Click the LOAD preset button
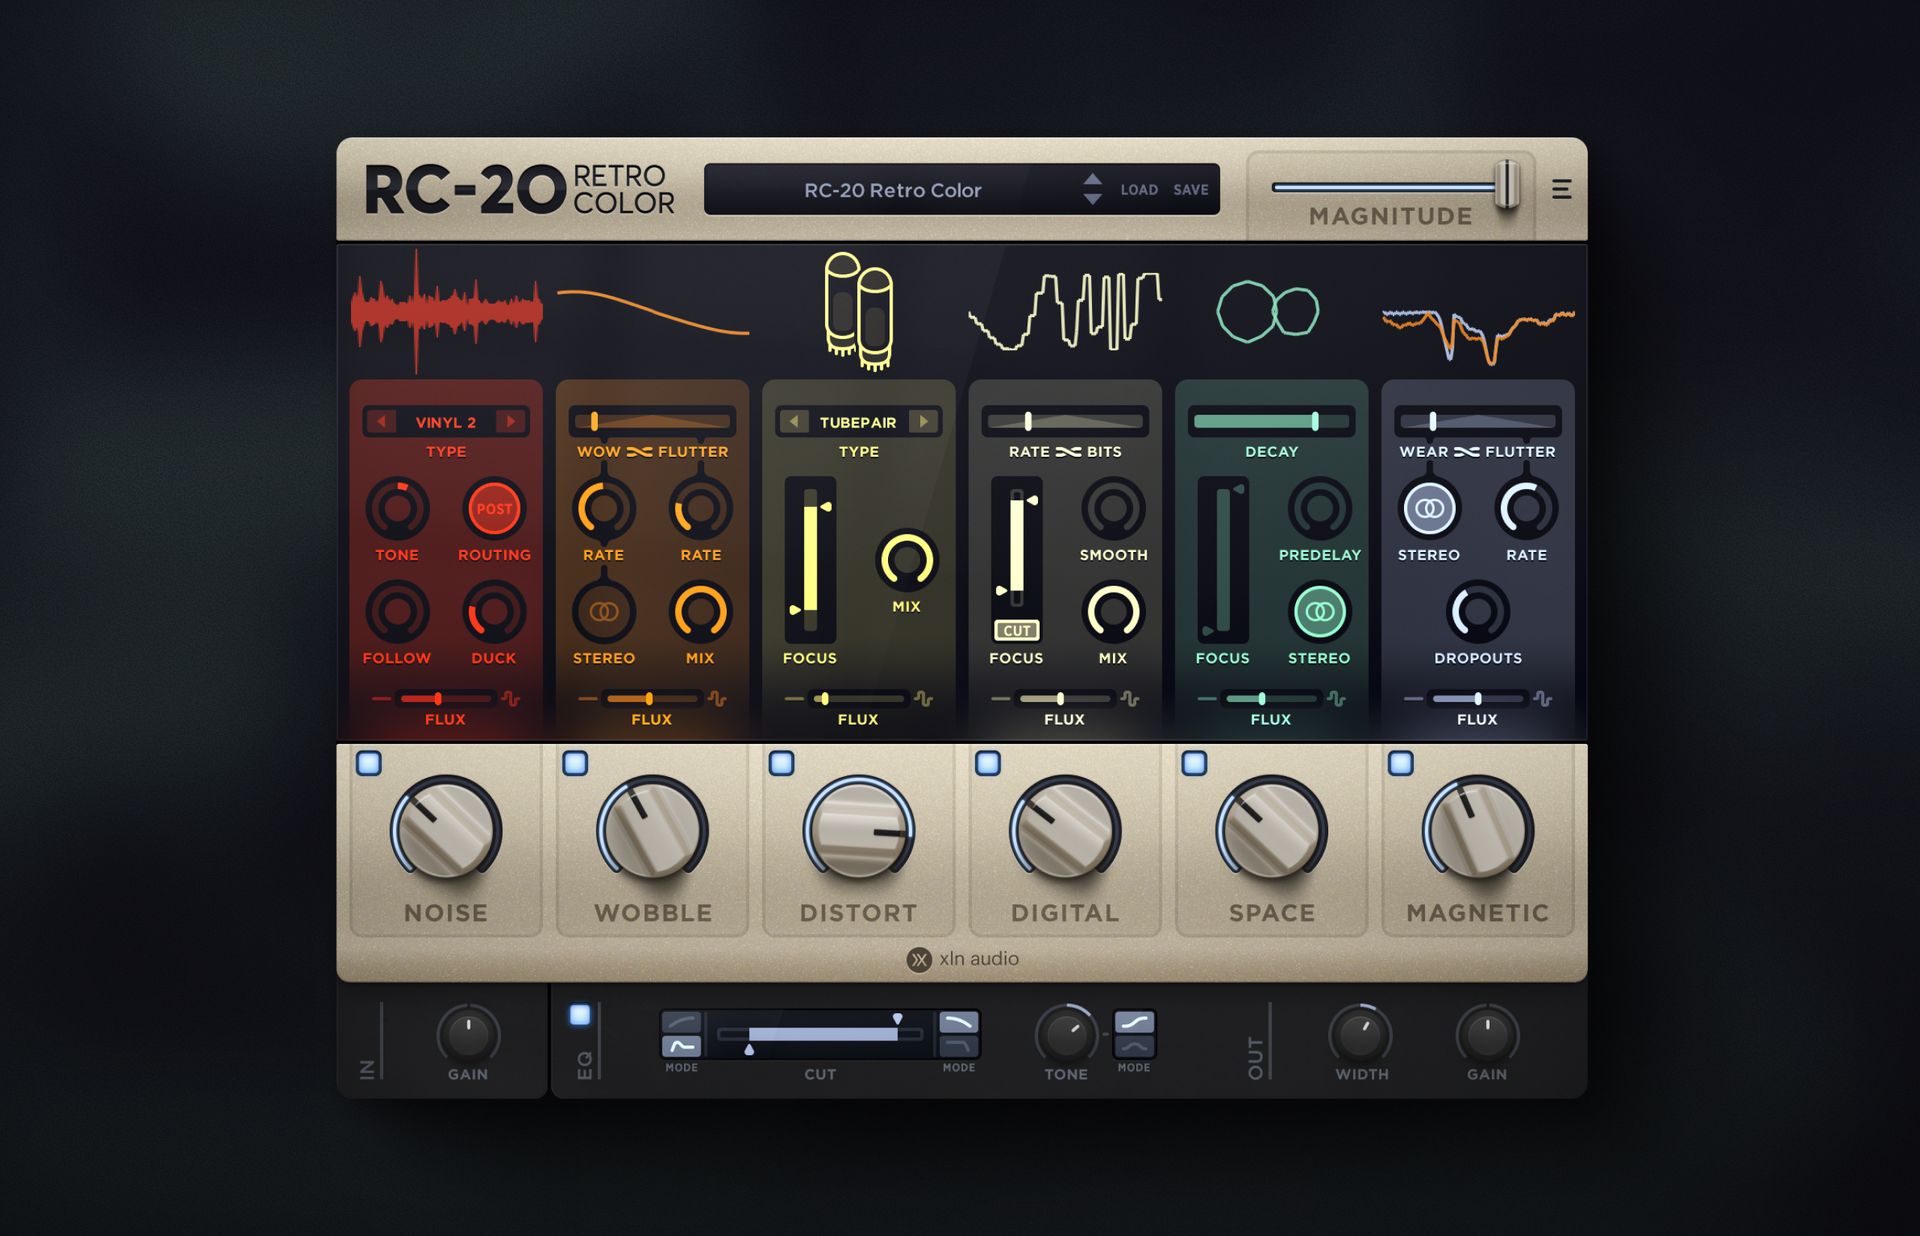 click(1139, 189)
